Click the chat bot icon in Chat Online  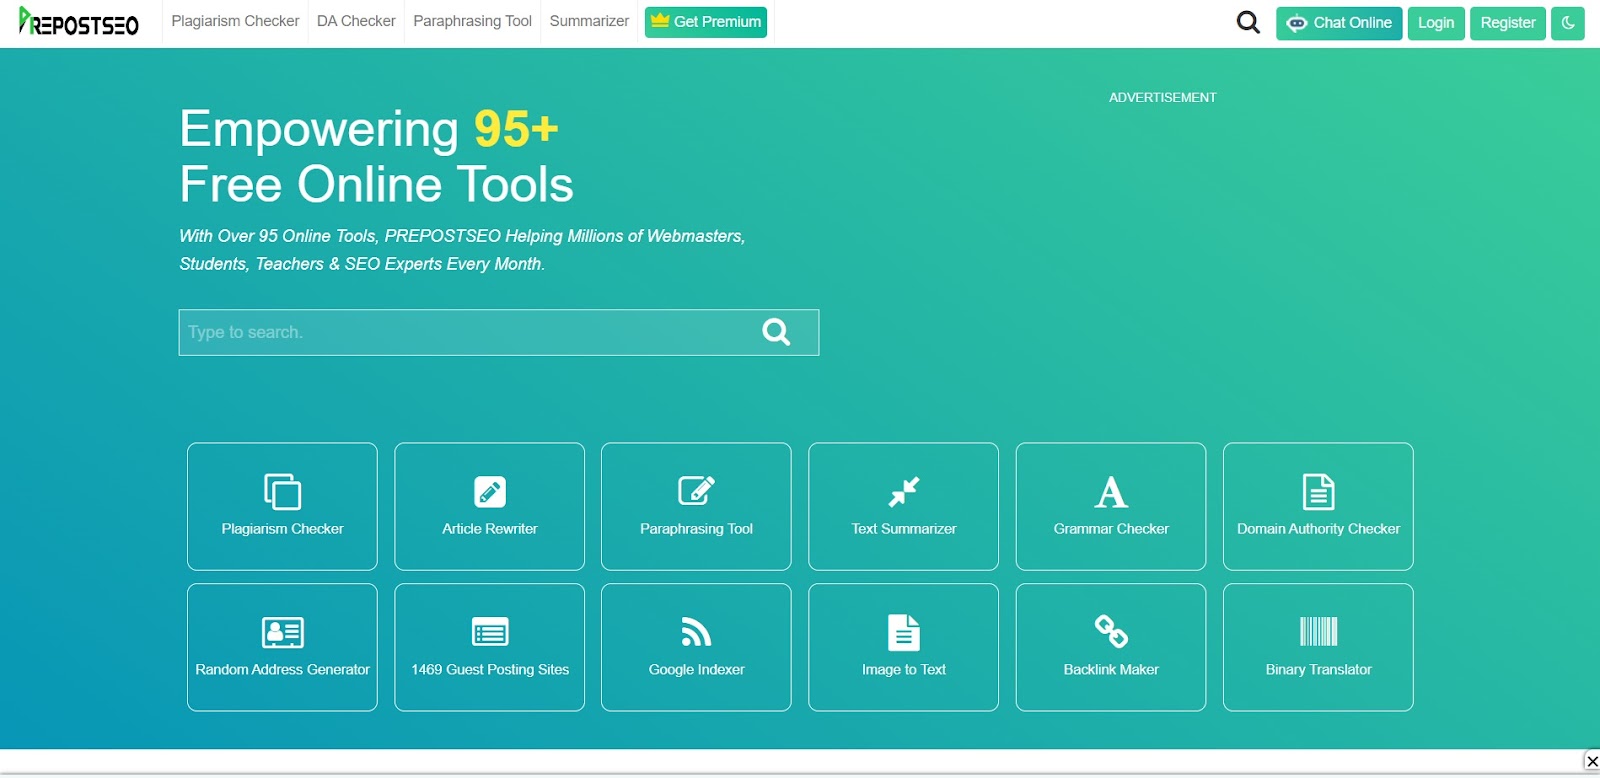1297,23
